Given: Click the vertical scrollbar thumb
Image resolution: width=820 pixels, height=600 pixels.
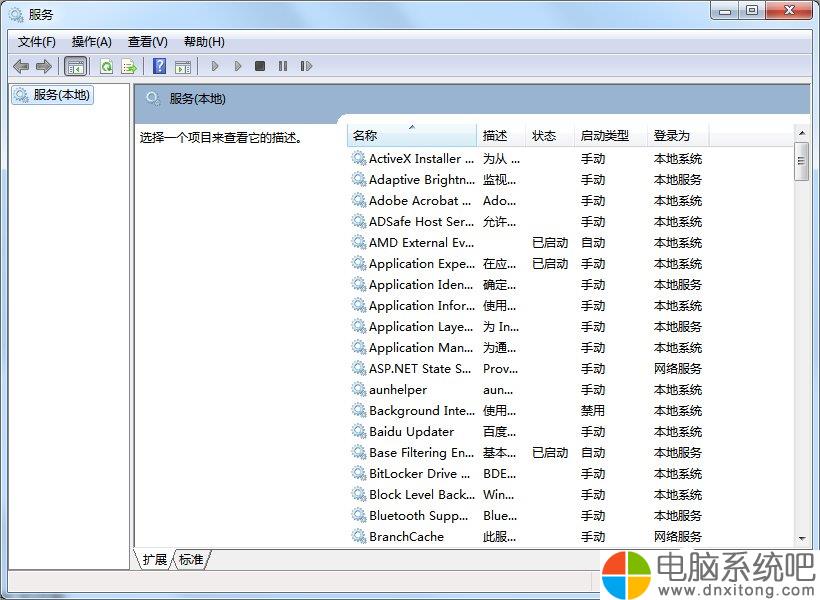Looking at the screenshot, I should (x=802, y=161).
